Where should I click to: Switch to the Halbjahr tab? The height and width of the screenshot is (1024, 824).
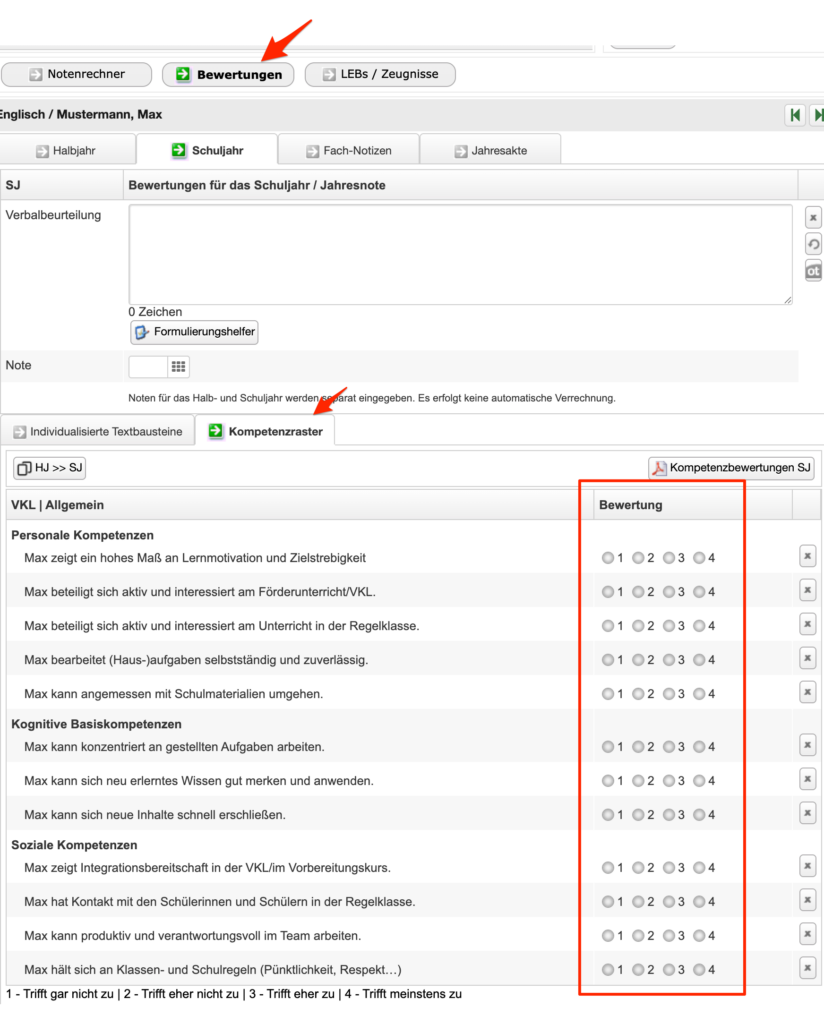[x=68, y=151]
